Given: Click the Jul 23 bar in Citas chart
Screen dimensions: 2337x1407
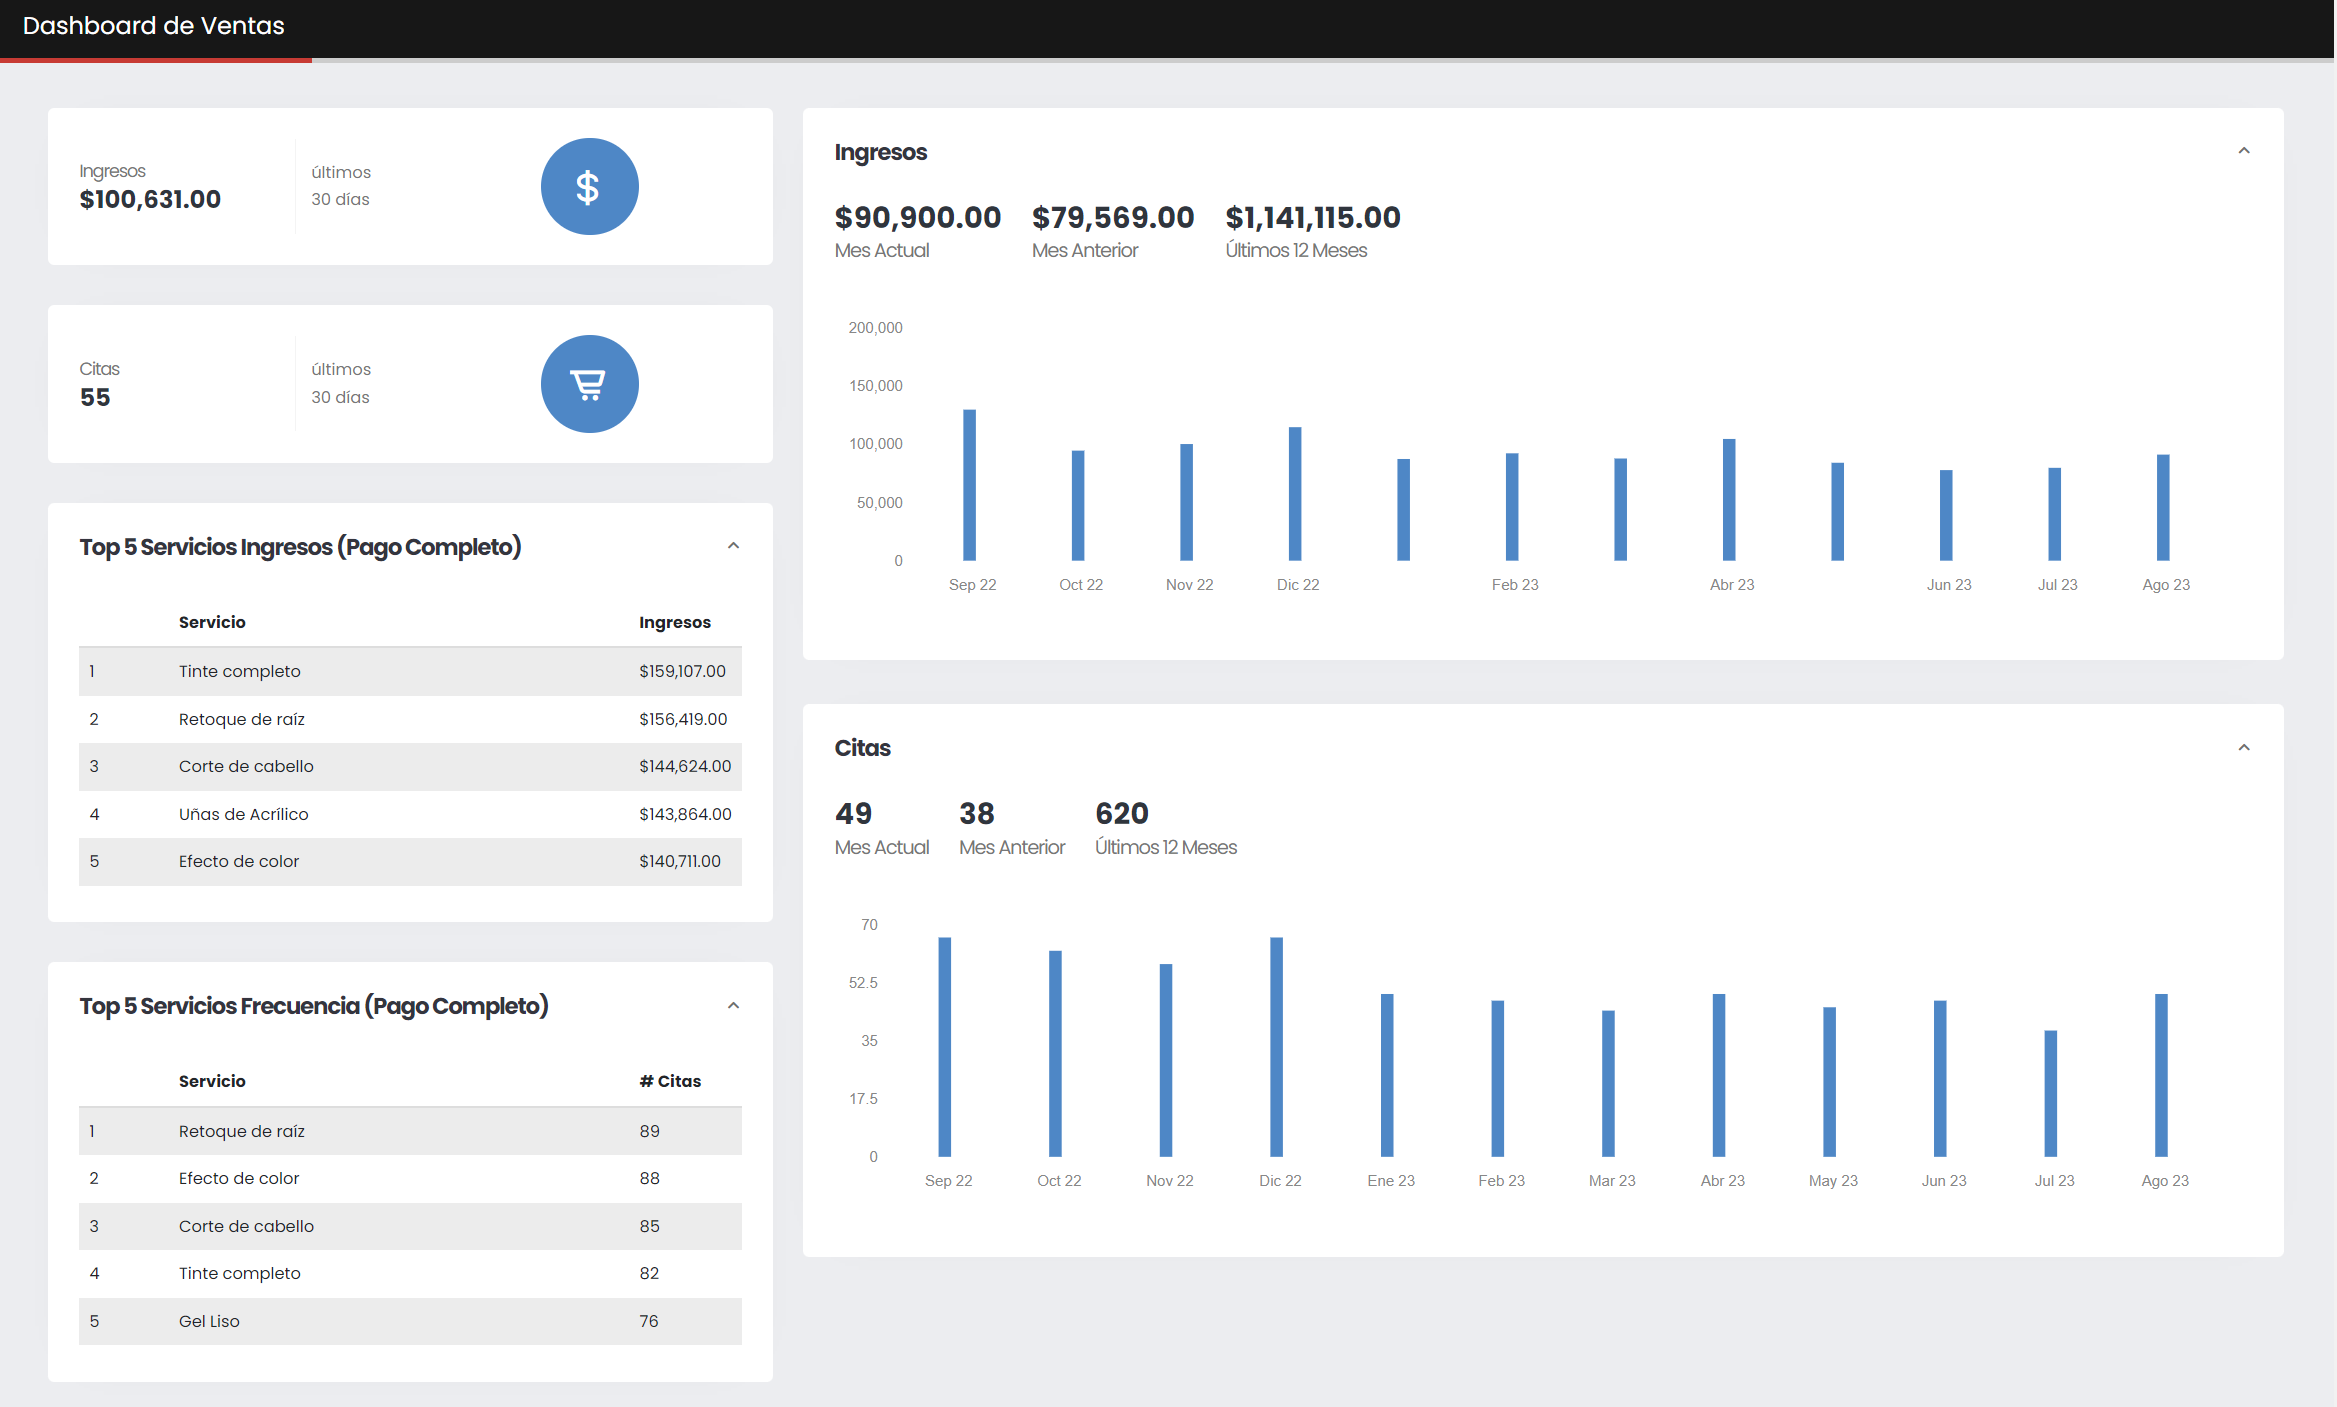Looking at the screenshot, I should pos(2051,1094).
